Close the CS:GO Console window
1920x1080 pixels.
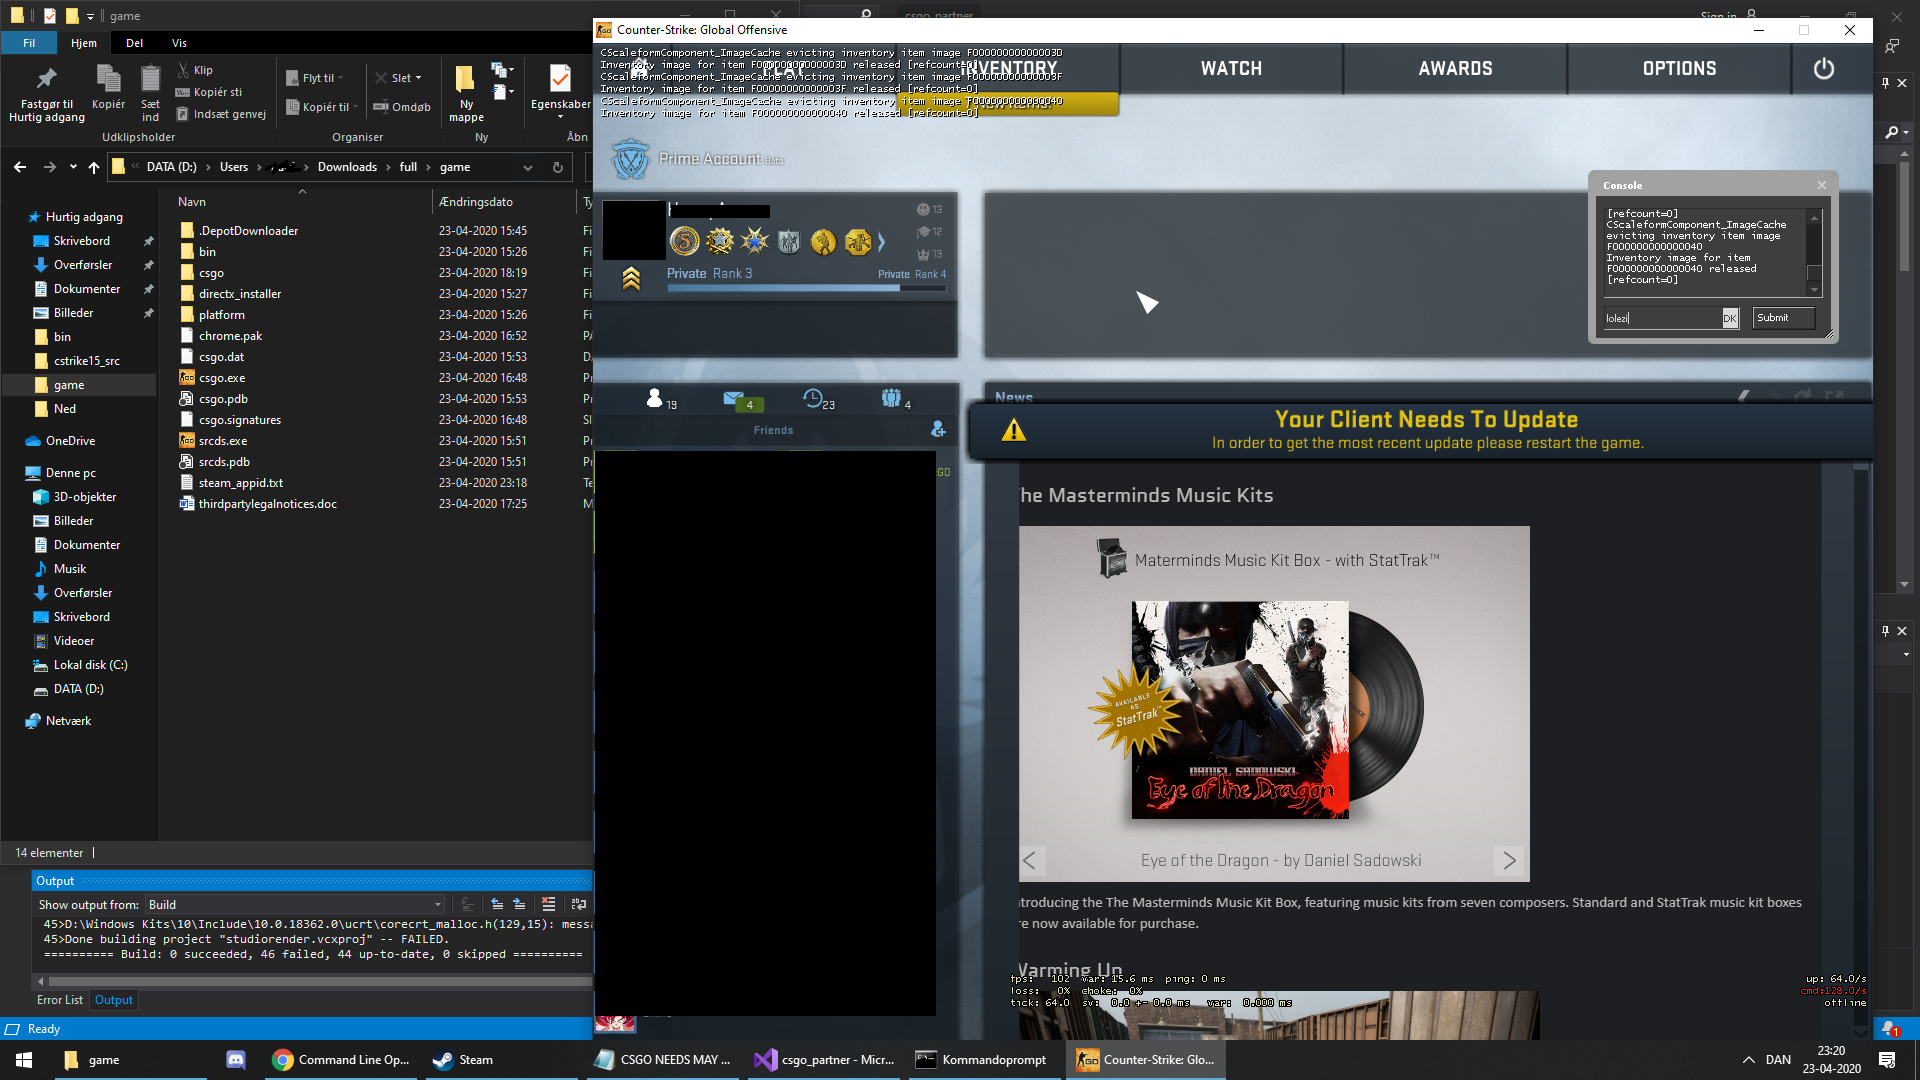click(1822, 185)
